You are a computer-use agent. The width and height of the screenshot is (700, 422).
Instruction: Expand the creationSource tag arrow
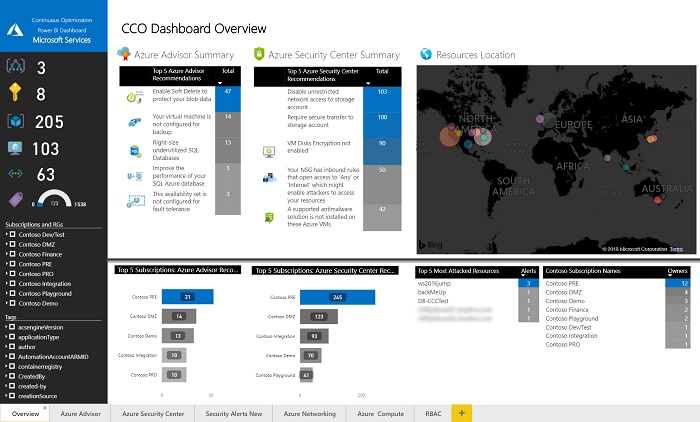coord(7,396)
